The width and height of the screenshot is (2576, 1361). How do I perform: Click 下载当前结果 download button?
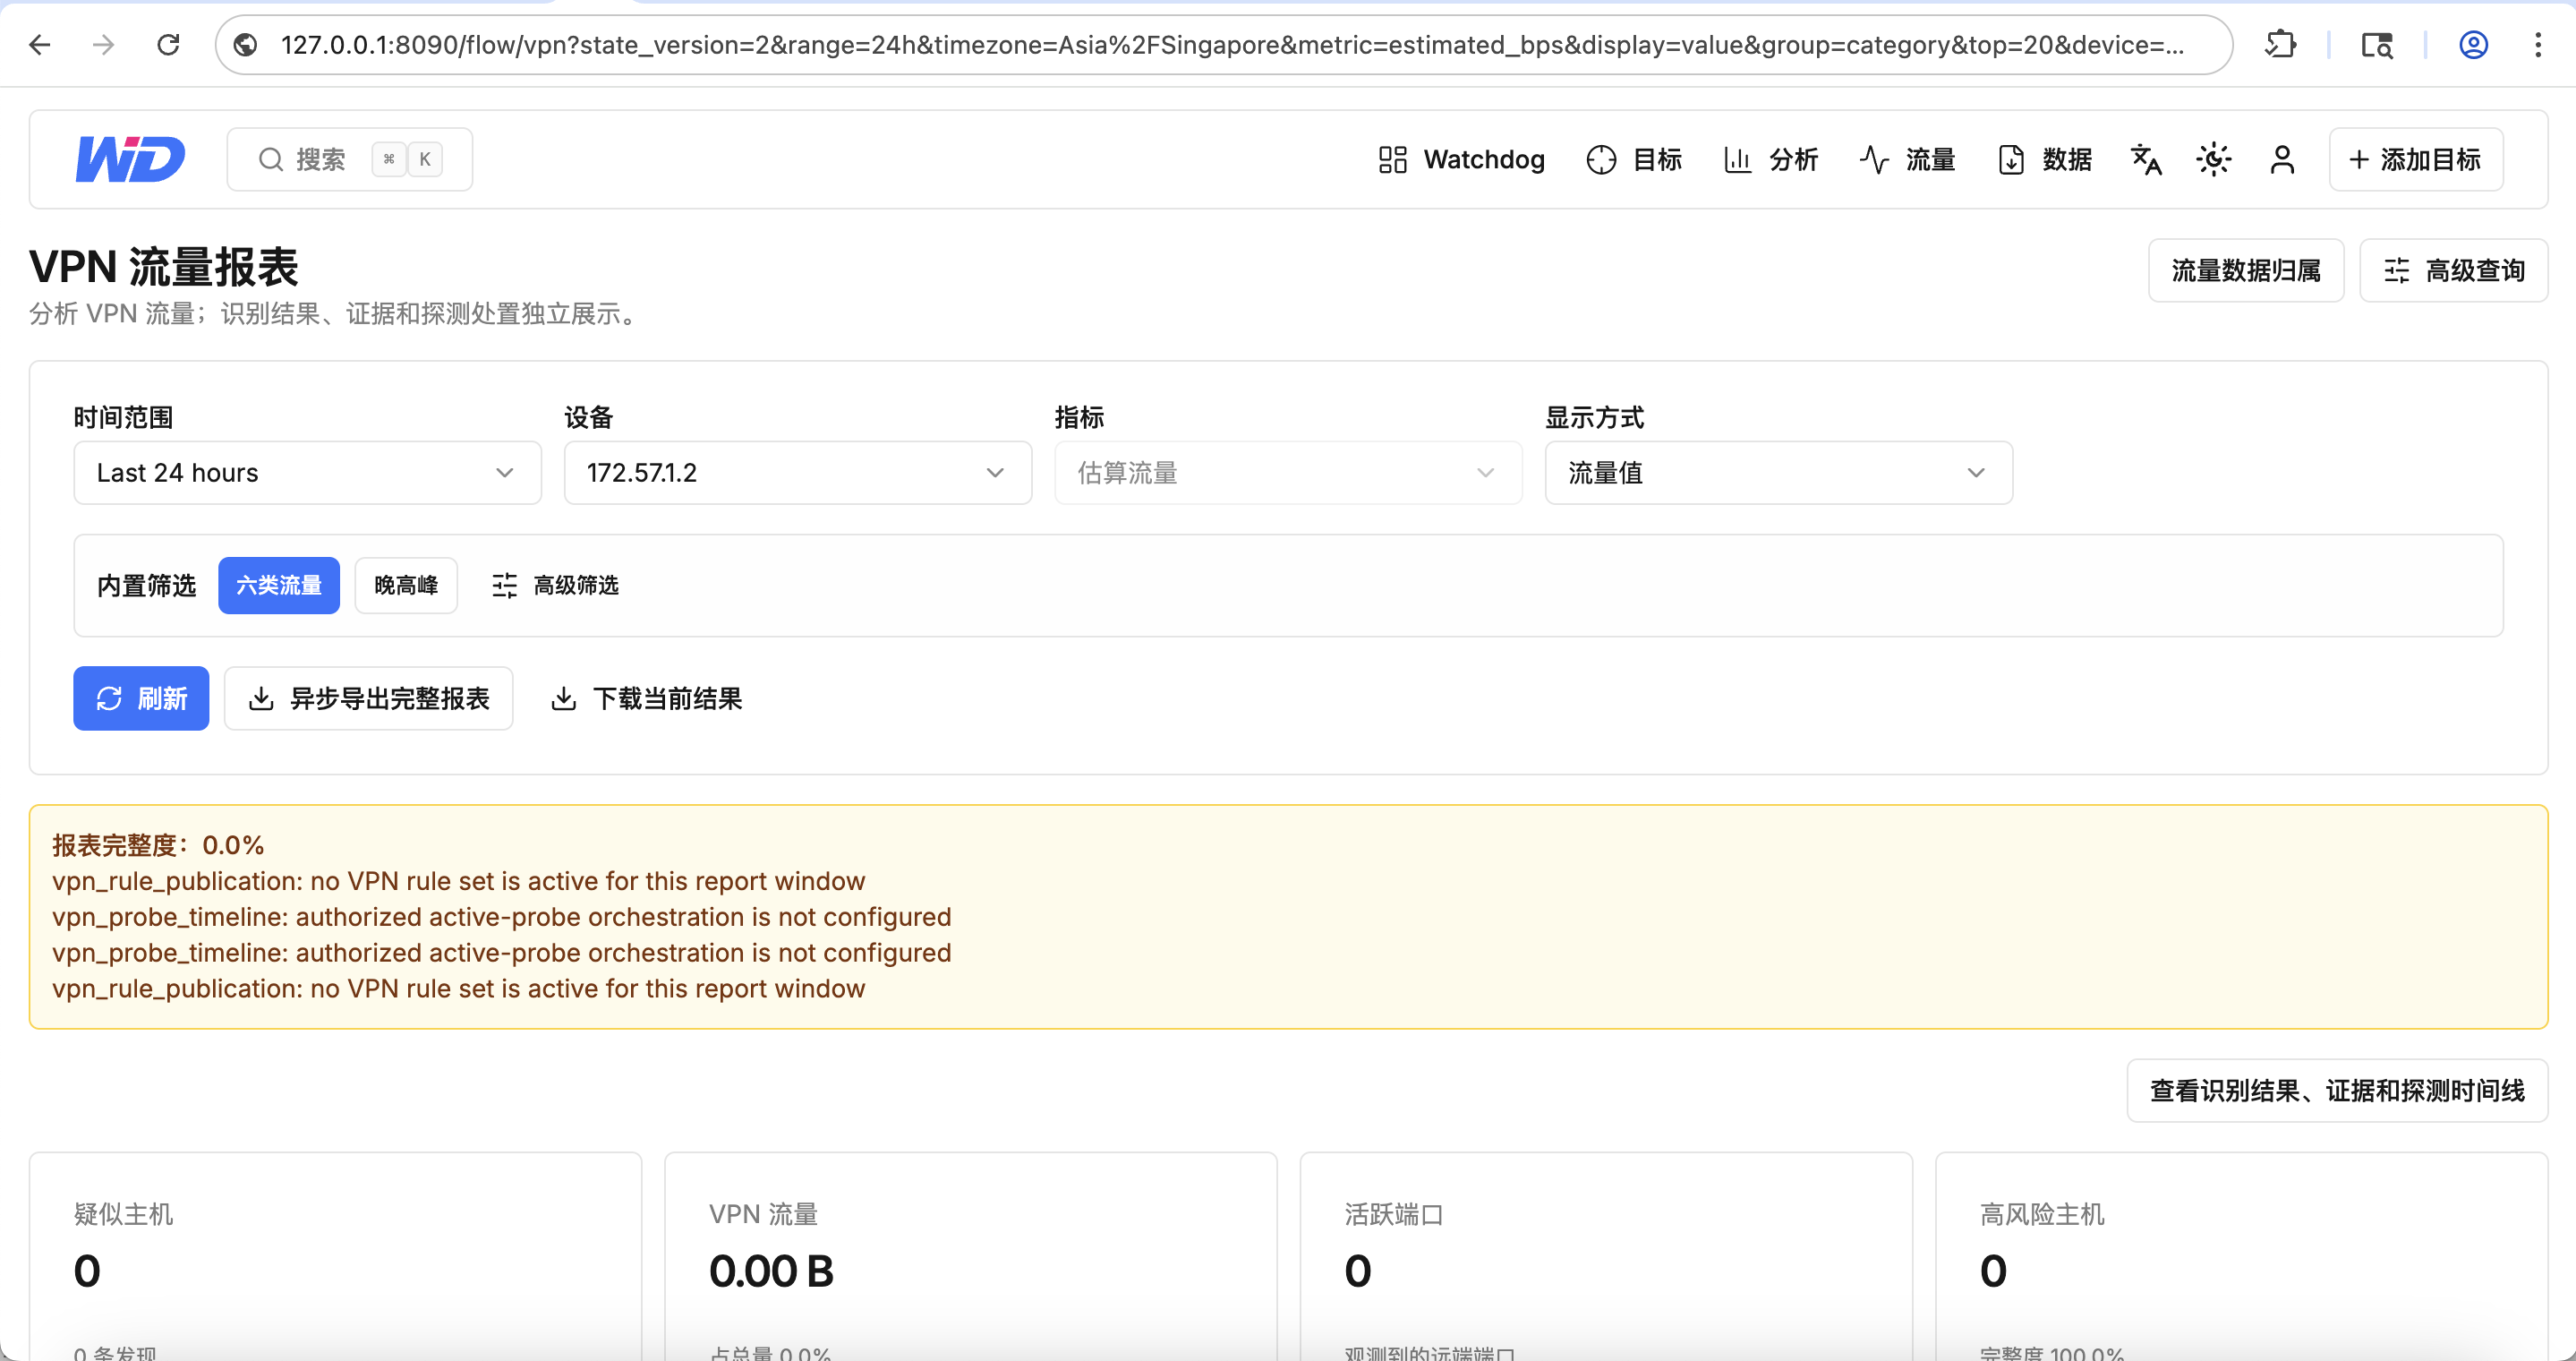click(x=646, y=698)
